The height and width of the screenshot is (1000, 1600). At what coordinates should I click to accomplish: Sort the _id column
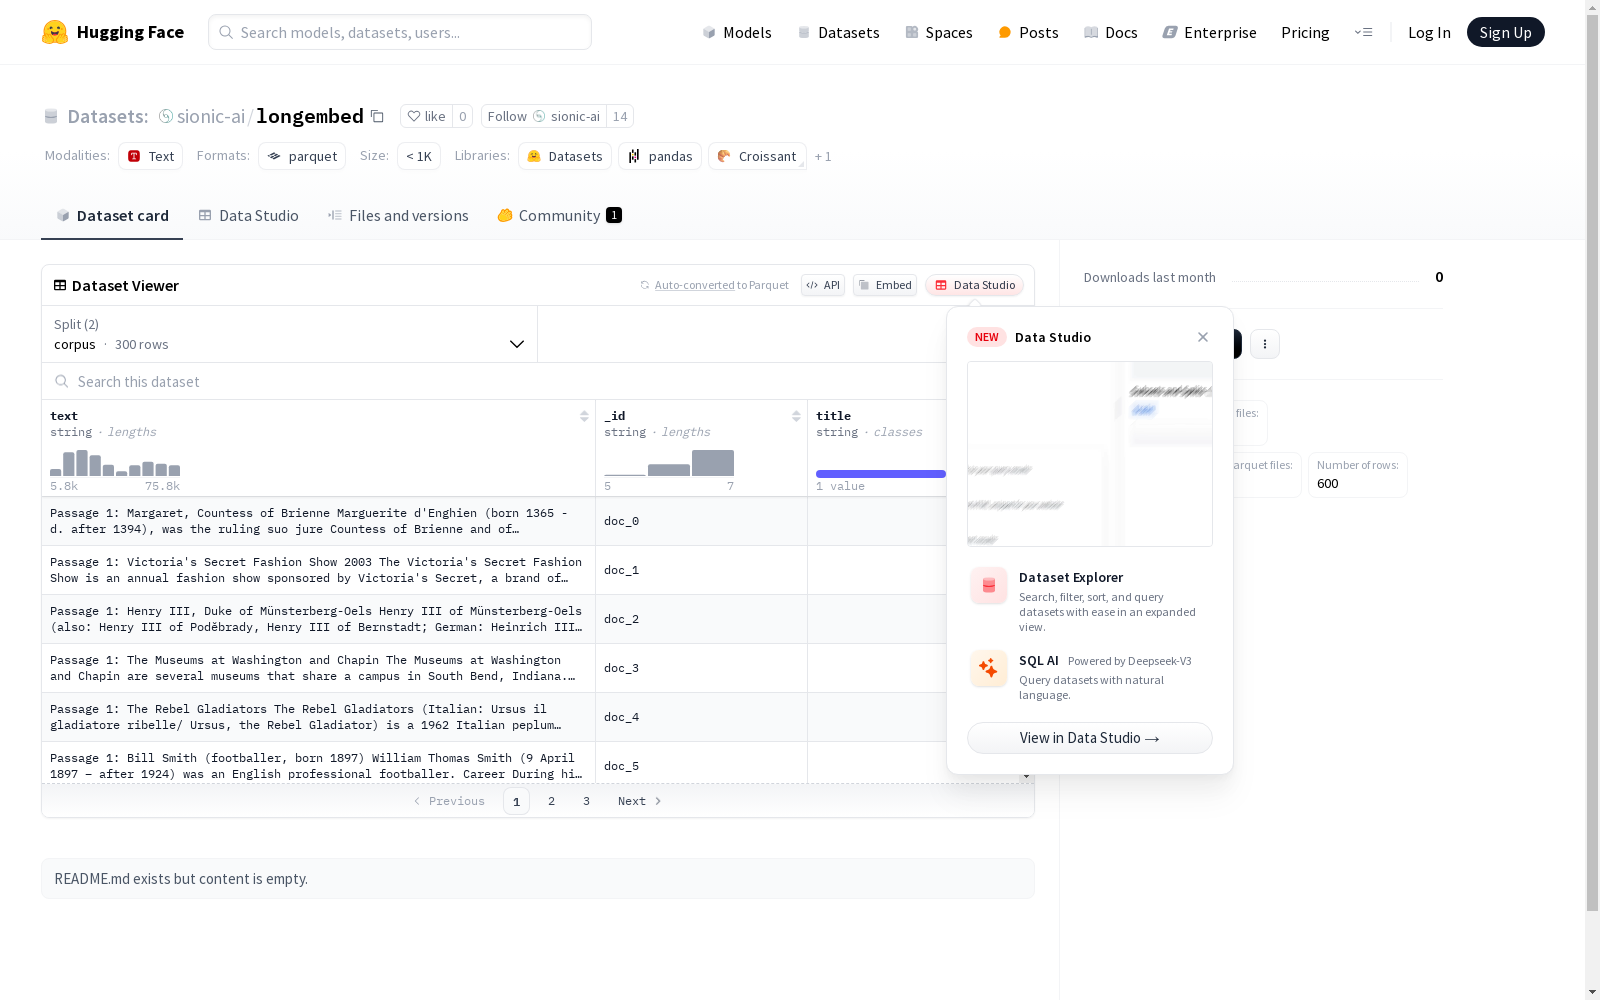coord(796,416)
